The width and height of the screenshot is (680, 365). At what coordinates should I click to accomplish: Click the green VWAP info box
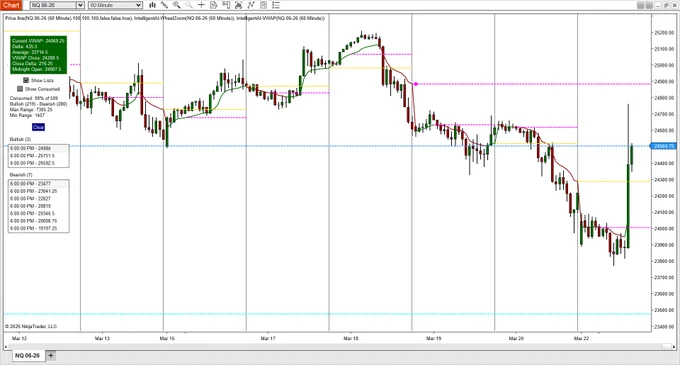[39, 55]
